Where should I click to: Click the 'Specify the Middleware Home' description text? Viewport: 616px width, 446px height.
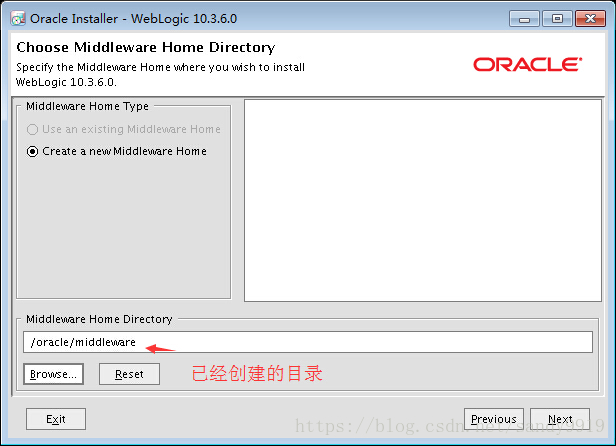tap(160, 74)
